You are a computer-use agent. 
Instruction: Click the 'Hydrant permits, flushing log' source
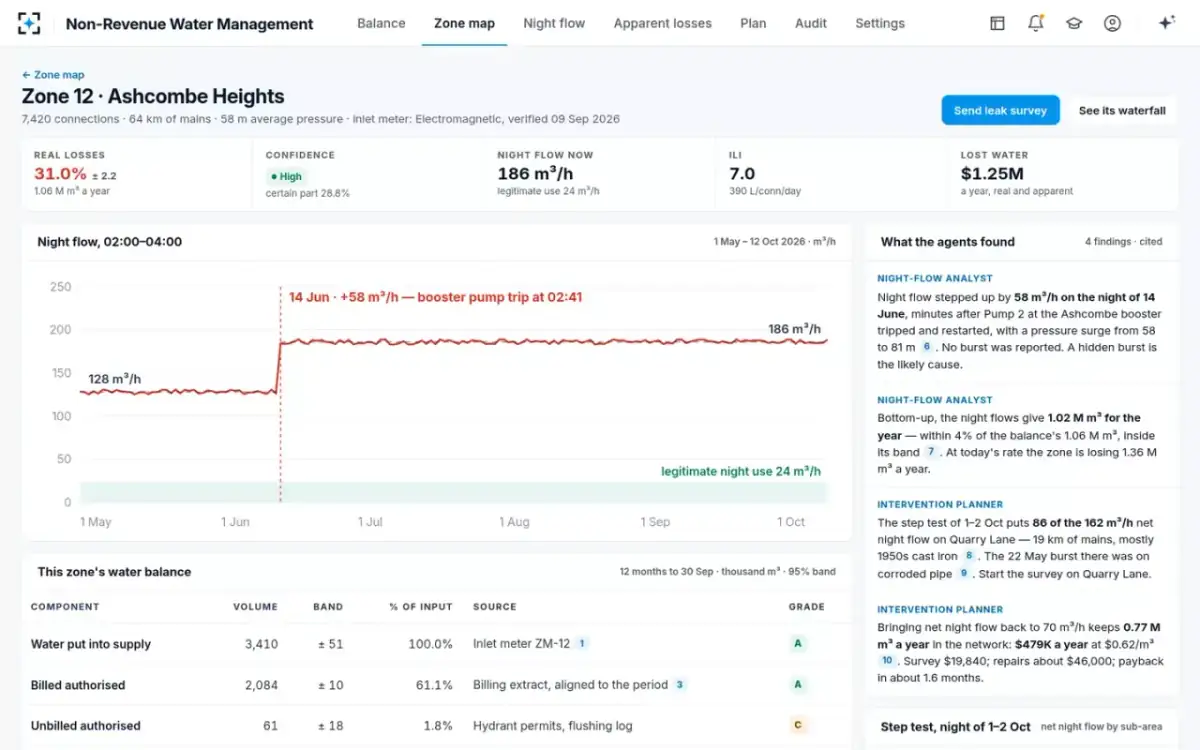[x=553, y=726]
